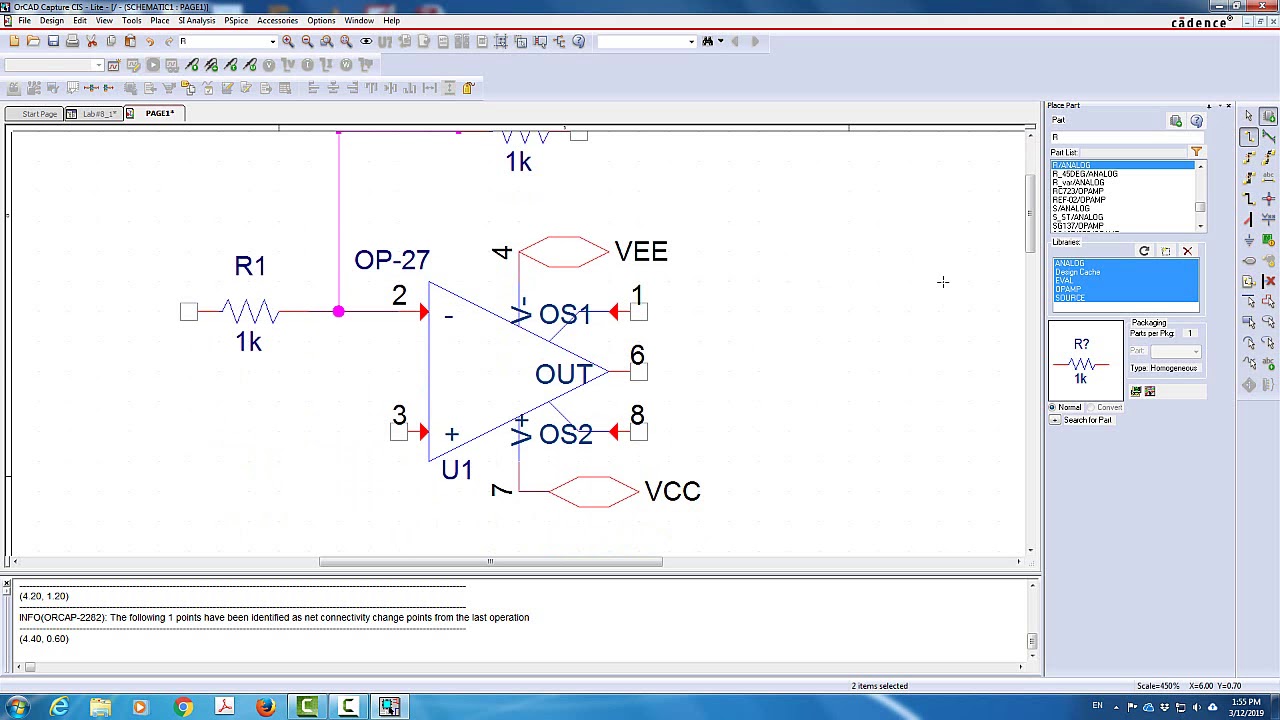
Task: Expand the Packaging Part dropdown
Action: coord(1196,351)
